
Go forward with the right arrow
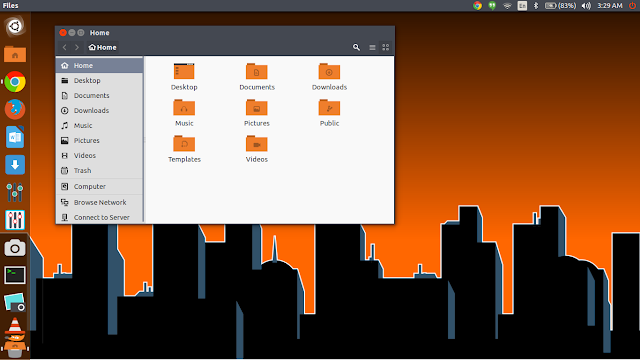(77, 47)
